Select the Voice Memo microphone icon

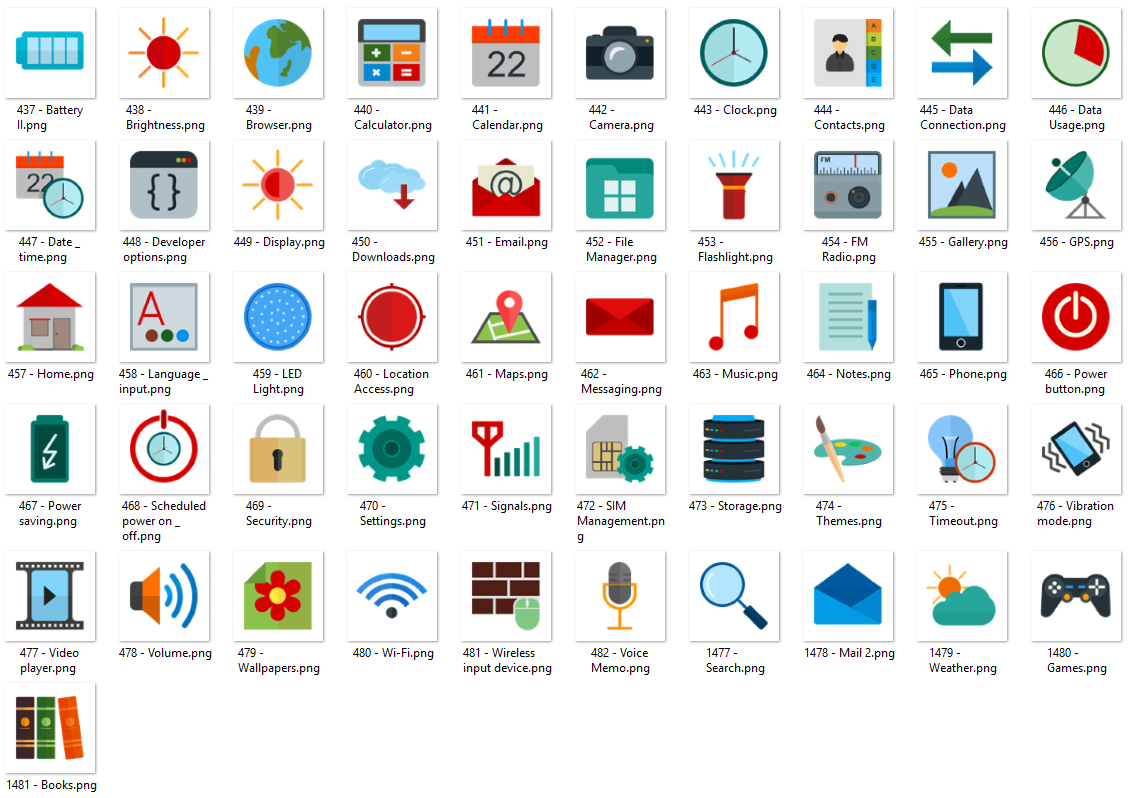[x=620, y=596]
